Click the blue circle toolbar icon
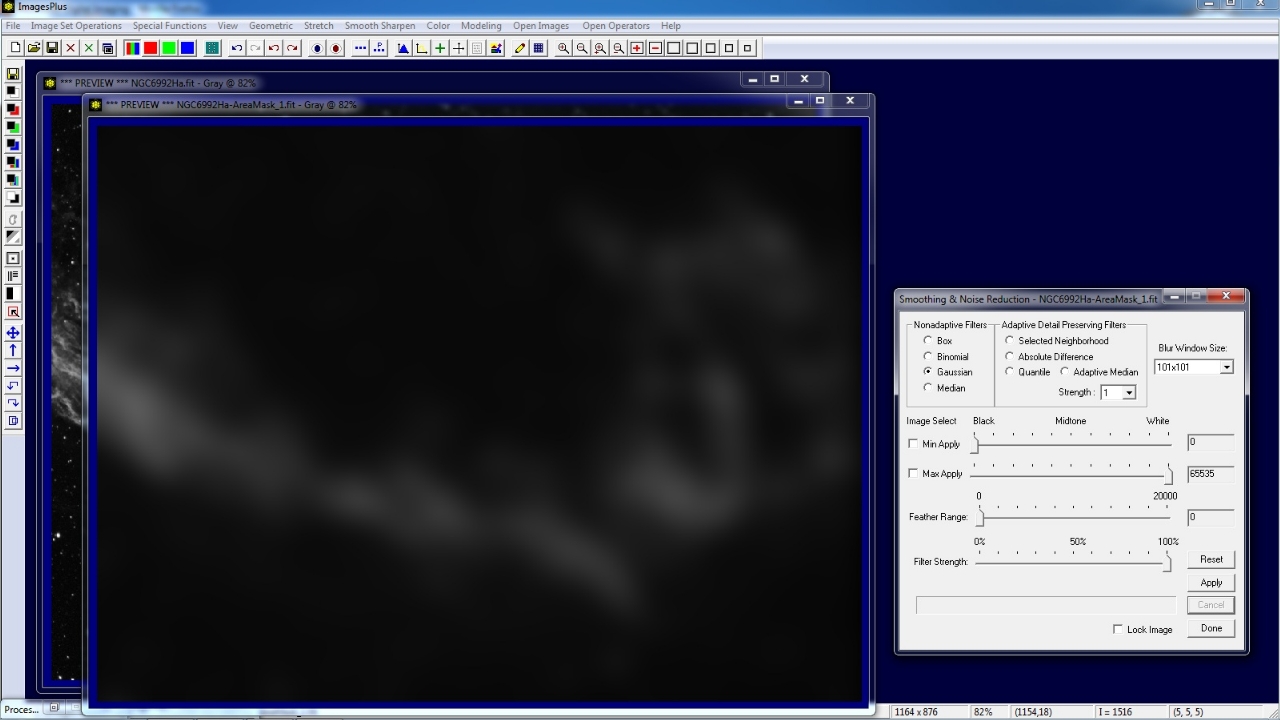The height and width of the screenshot is (720, 1280). coord(318,48)
